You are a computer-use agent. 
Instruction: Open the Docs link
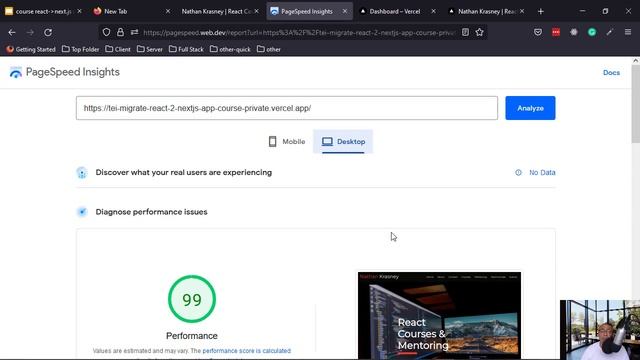pyautogui.click(x=611, y=73)
